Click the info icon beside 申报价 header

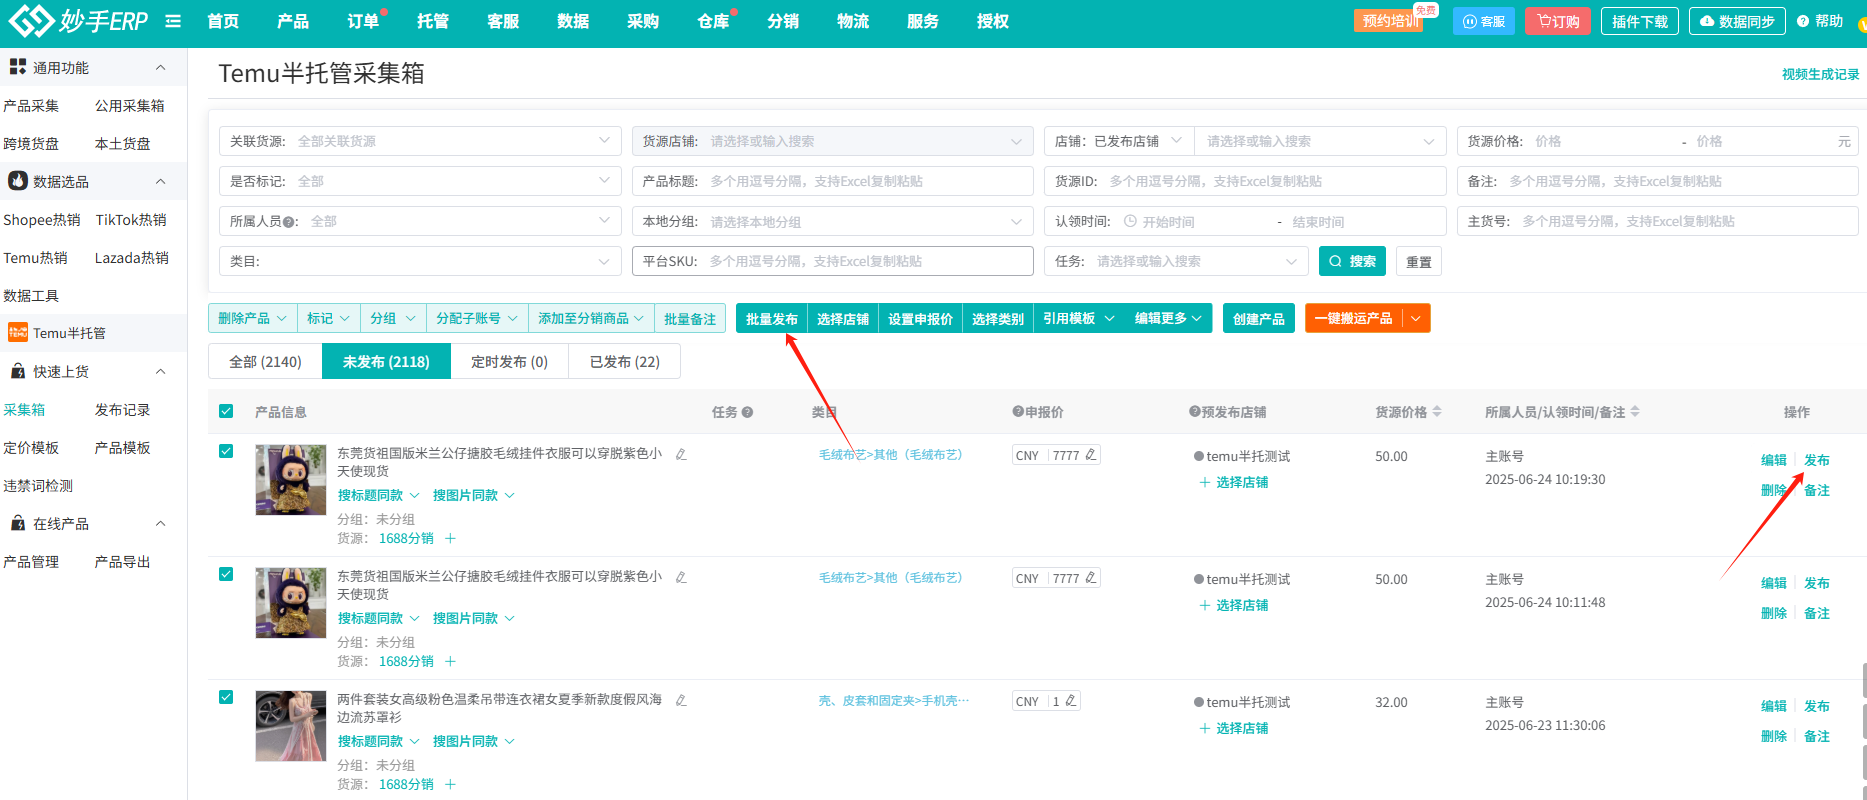pyautogui.click(x=1018, y=412)
